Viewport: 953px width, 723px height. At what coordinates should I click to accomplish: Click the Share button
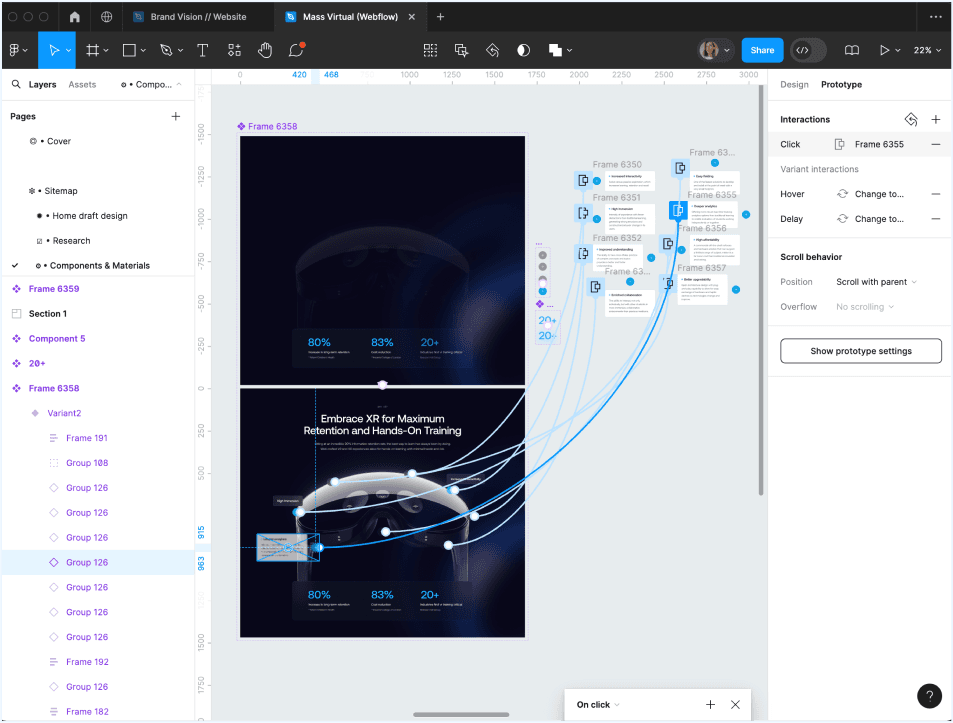[762, 50]
